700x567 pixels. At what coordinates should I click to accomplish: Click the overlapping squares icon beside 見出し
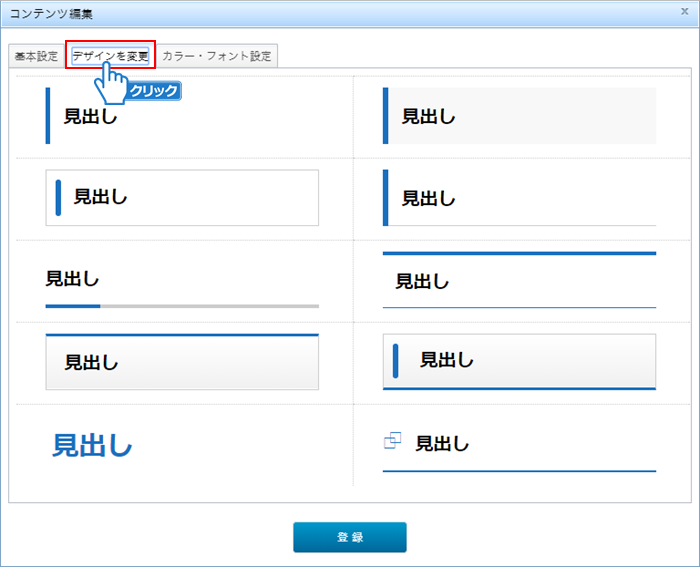point(393,440)
